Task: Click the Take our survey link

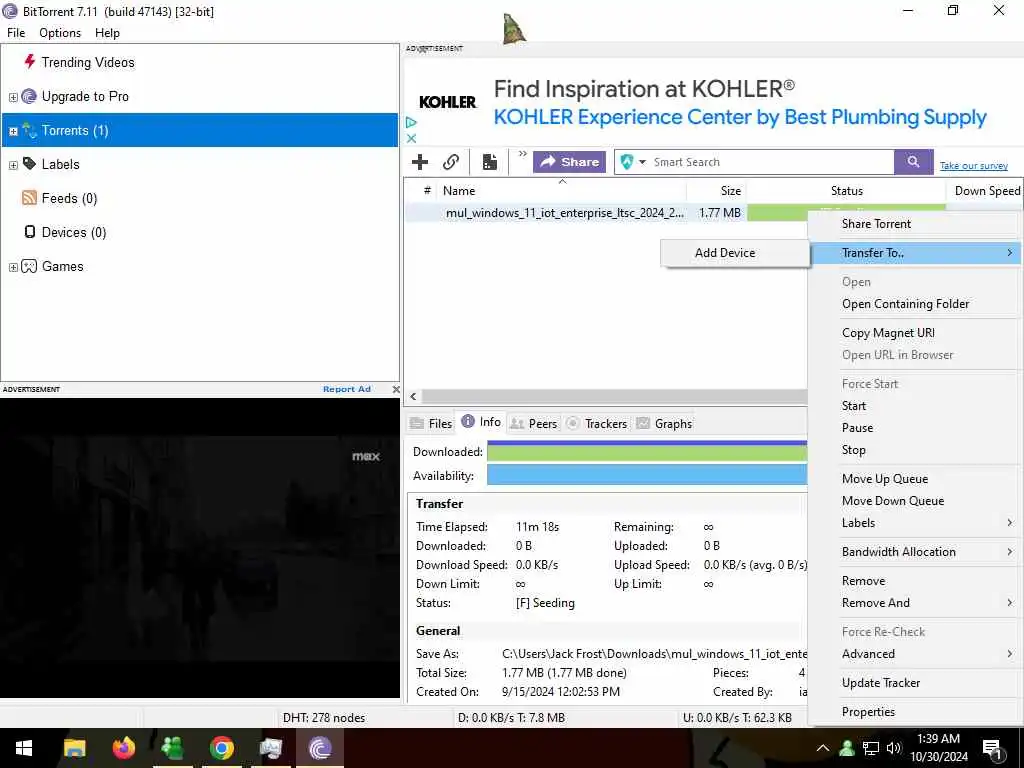Action: tap(974, 166)
